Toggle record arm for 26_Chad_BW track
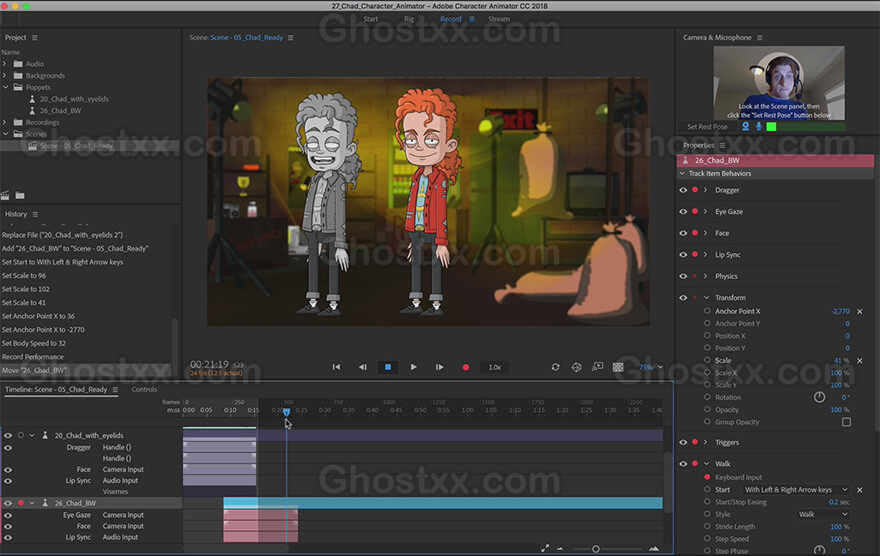Screen dimensions: 880x556 pos(21,503)
